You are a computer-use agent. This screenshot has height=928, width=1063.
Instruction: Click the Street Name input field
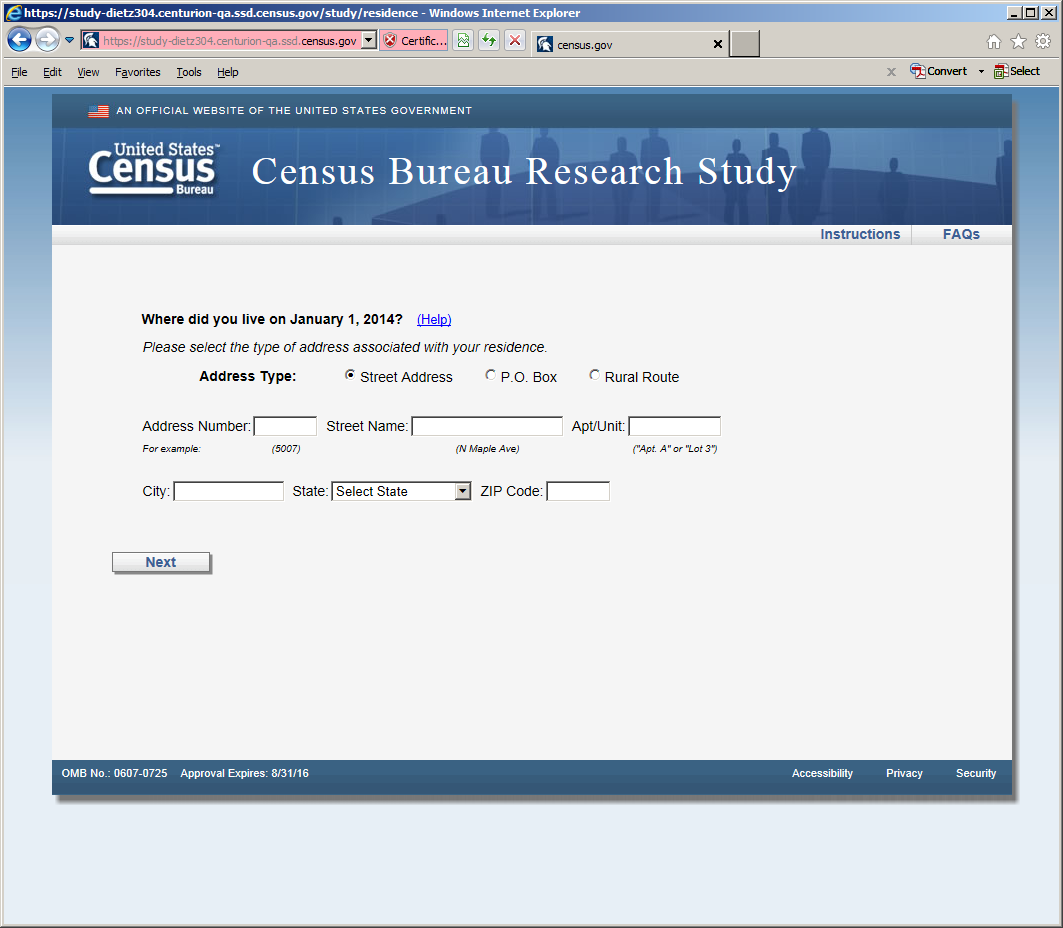point(487,426)
